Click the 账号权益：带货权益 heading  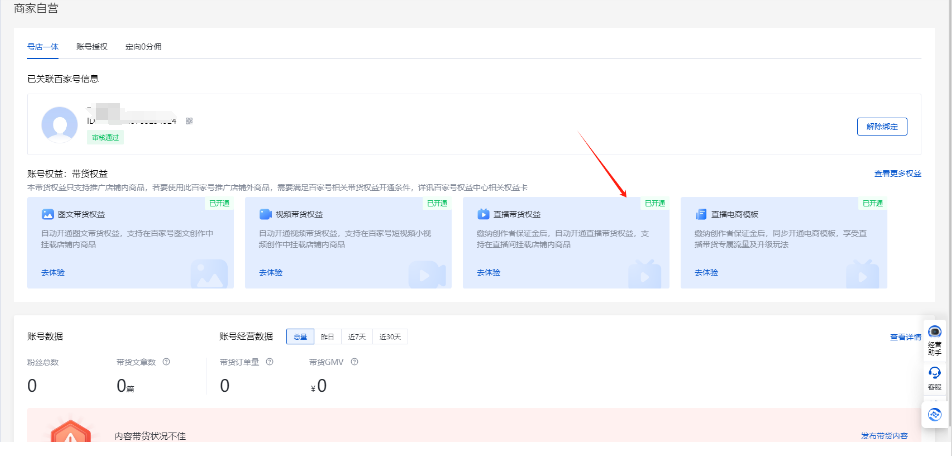(67, 174)
